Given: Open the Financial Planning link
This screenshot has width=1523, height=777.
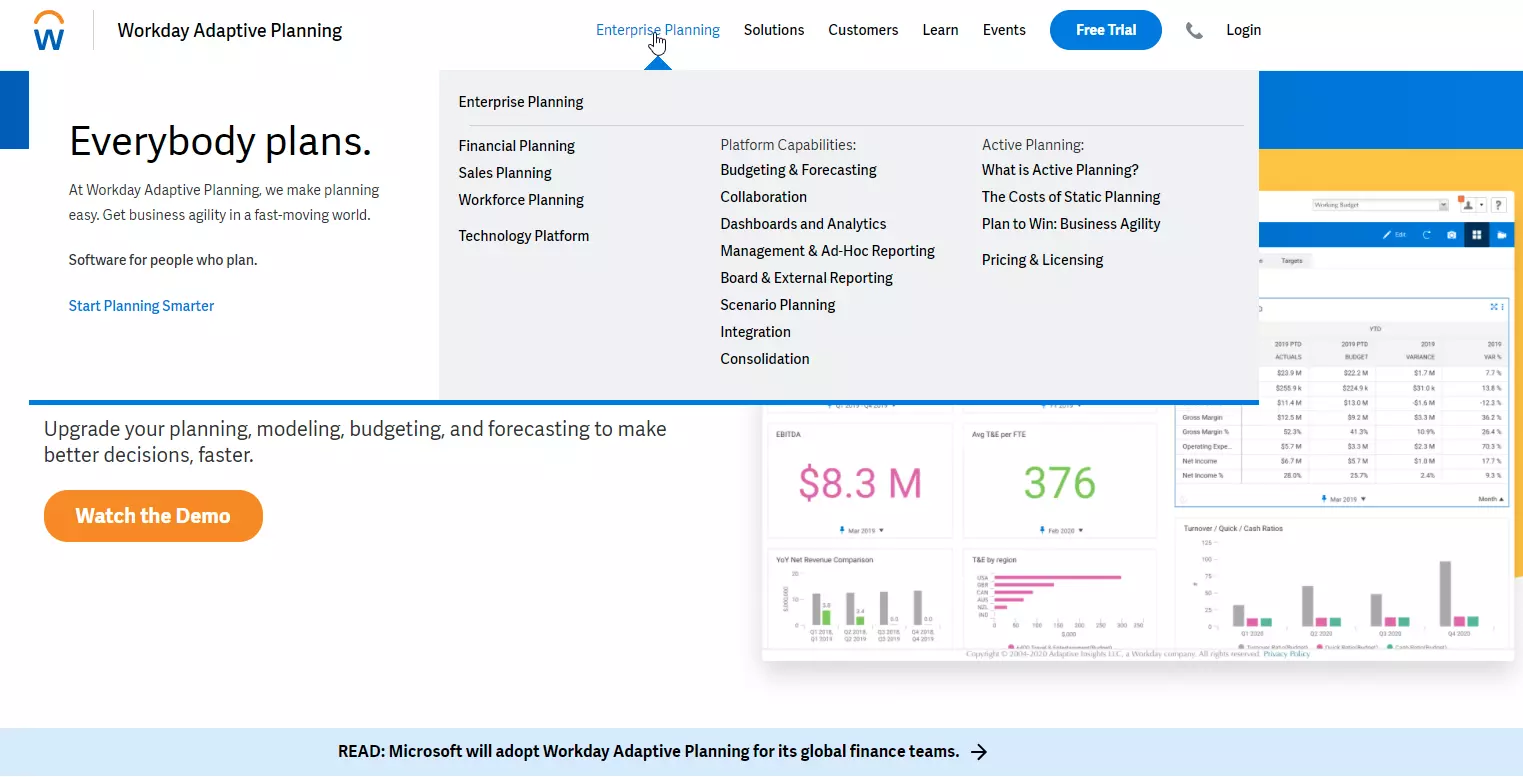Looking at the screenshot, I should 516,146.
